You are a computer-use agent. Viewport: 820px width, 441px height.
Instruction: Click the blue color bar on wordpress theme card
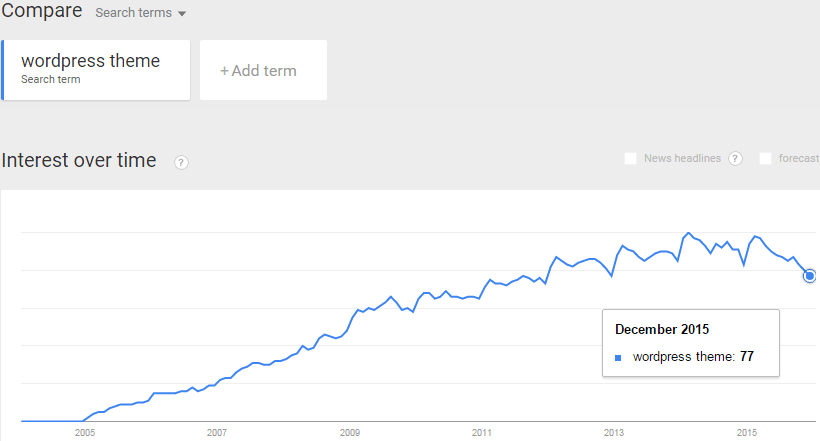[x=3, y=70]
